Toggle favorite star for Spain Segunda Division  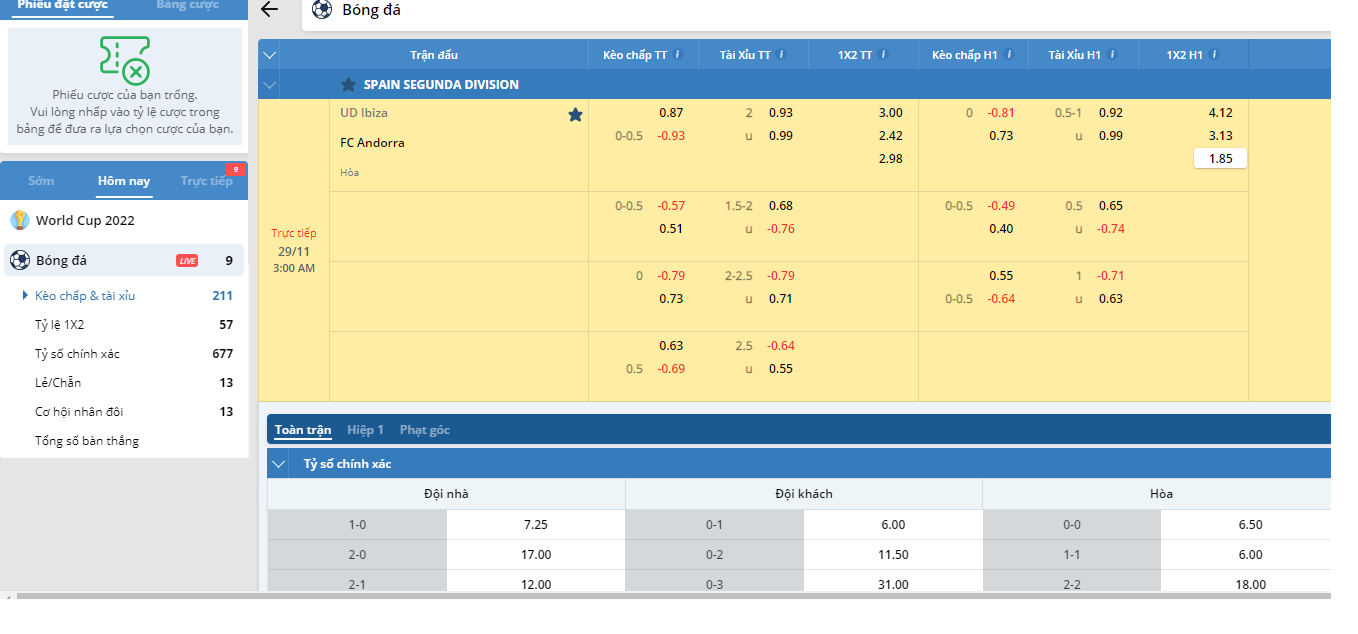coord(348,85)
